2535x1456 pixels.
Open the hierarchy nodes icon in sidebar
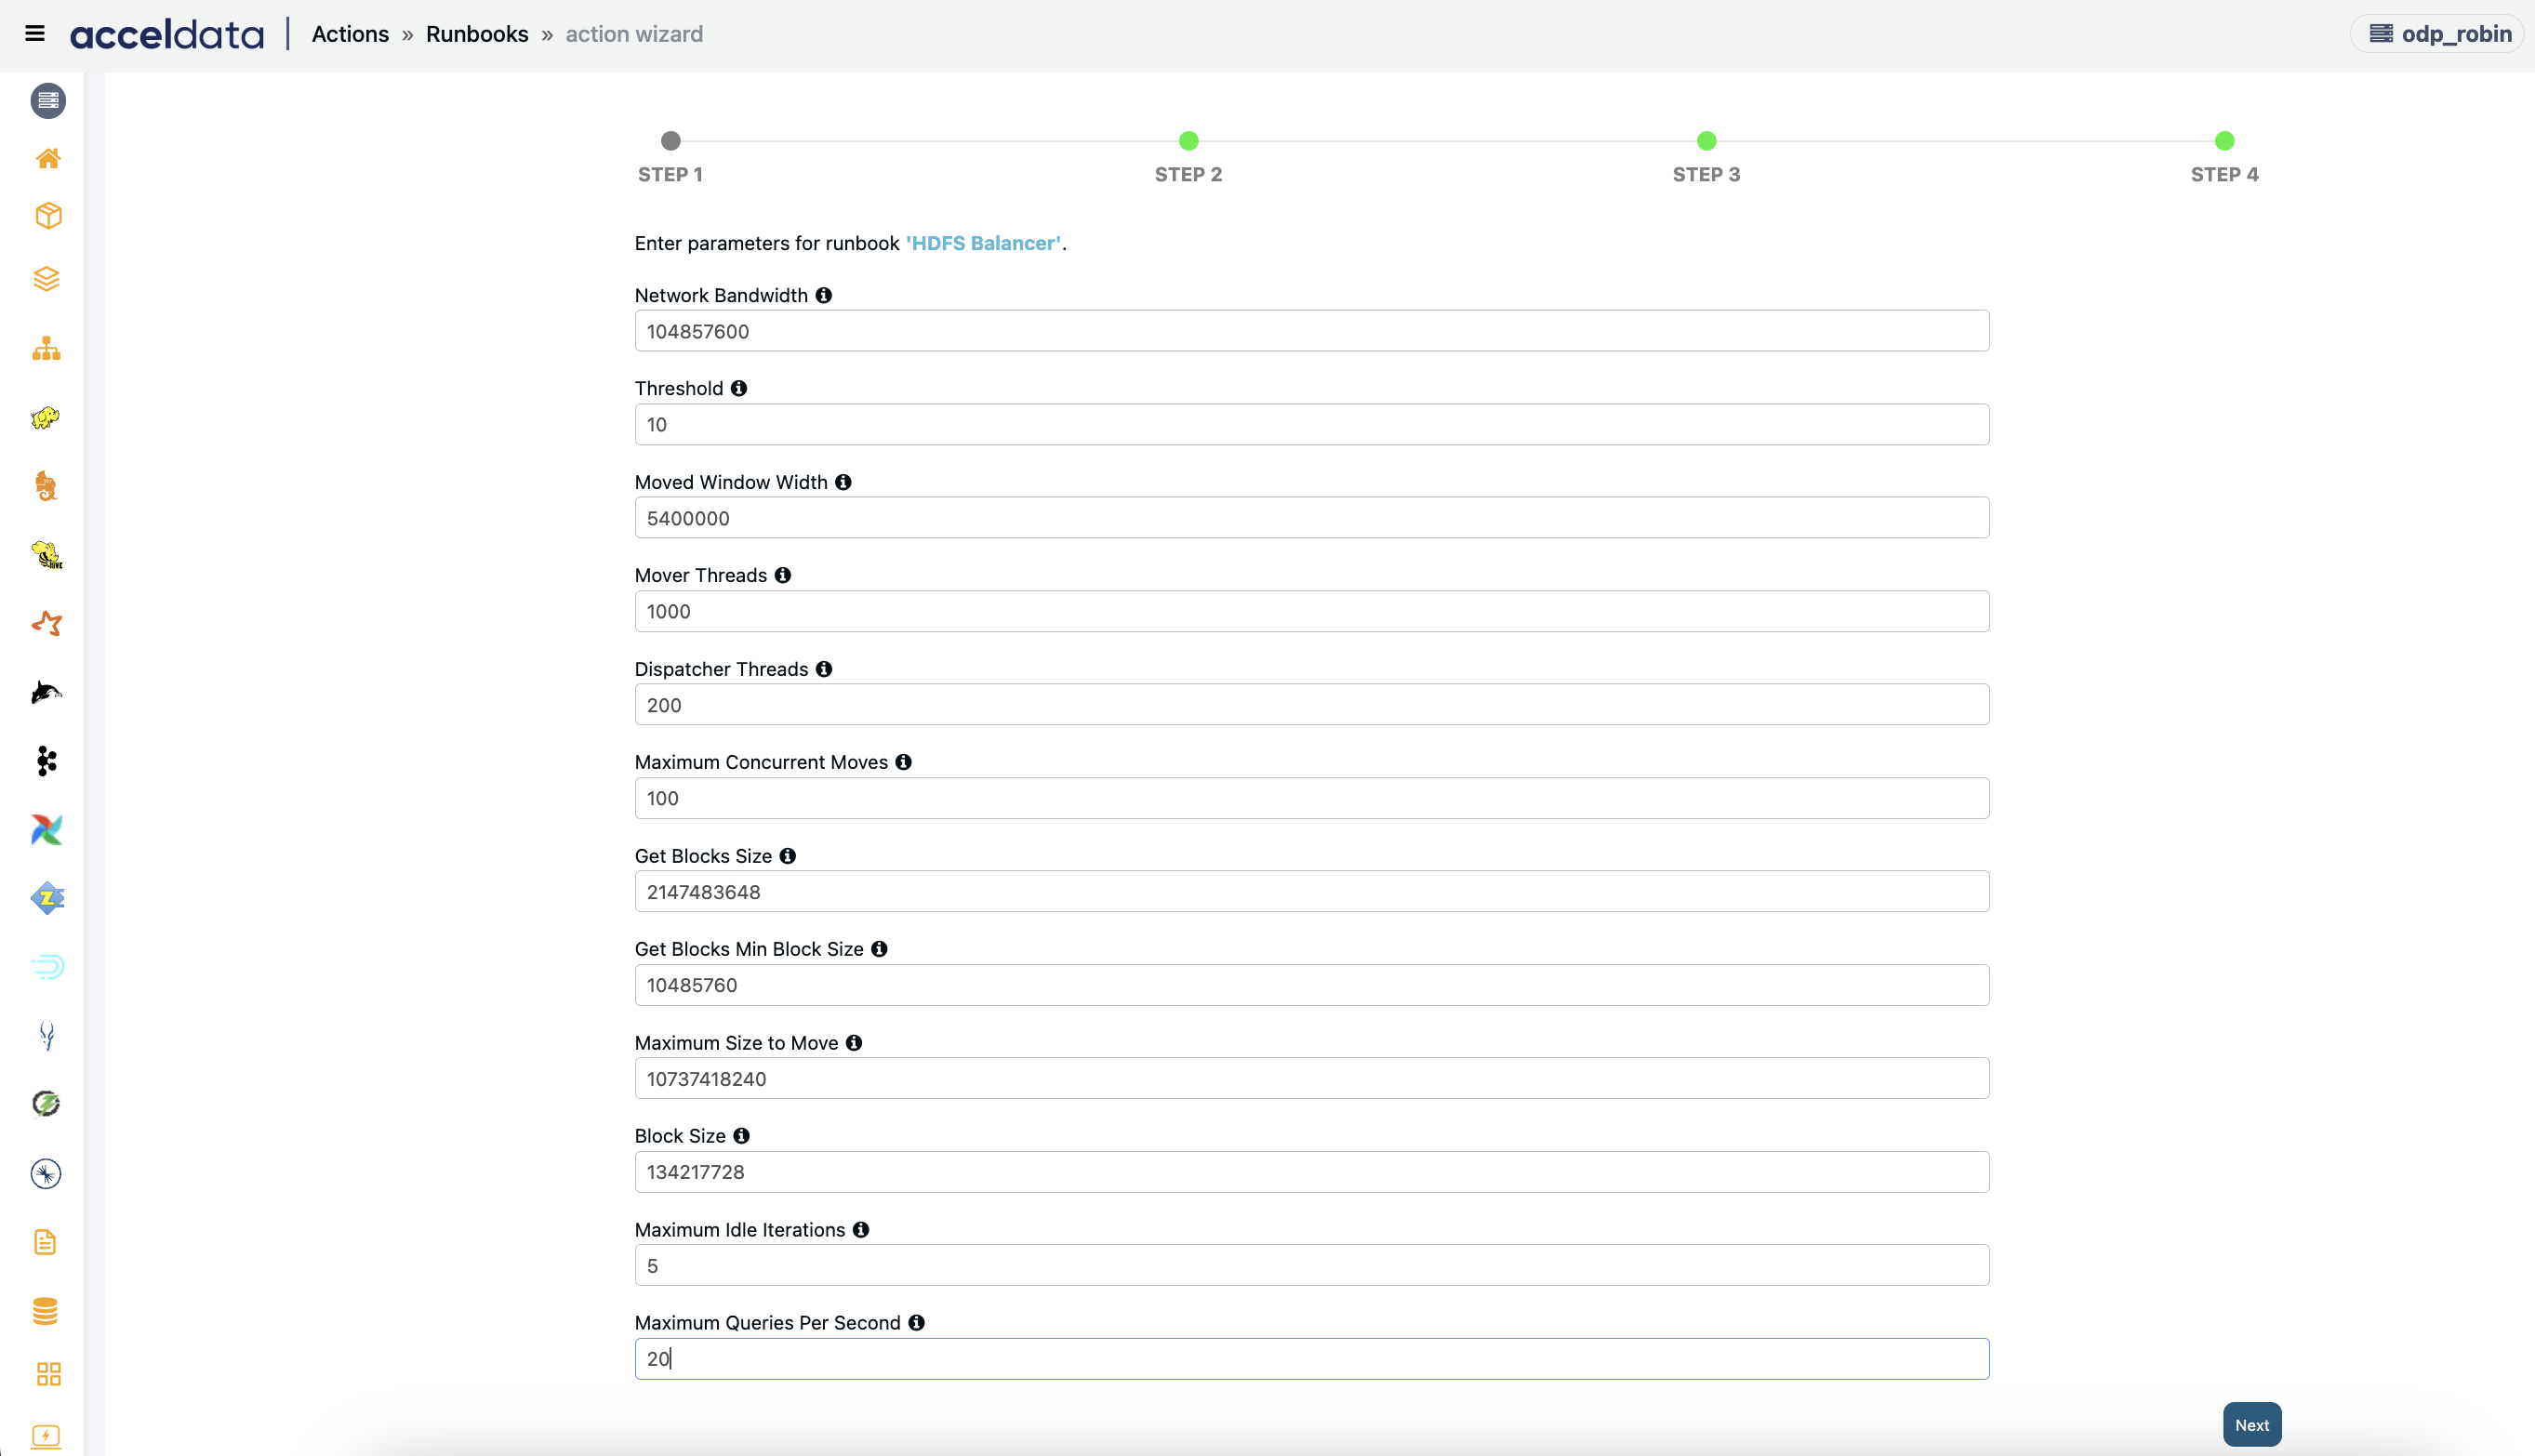(47, 348)
